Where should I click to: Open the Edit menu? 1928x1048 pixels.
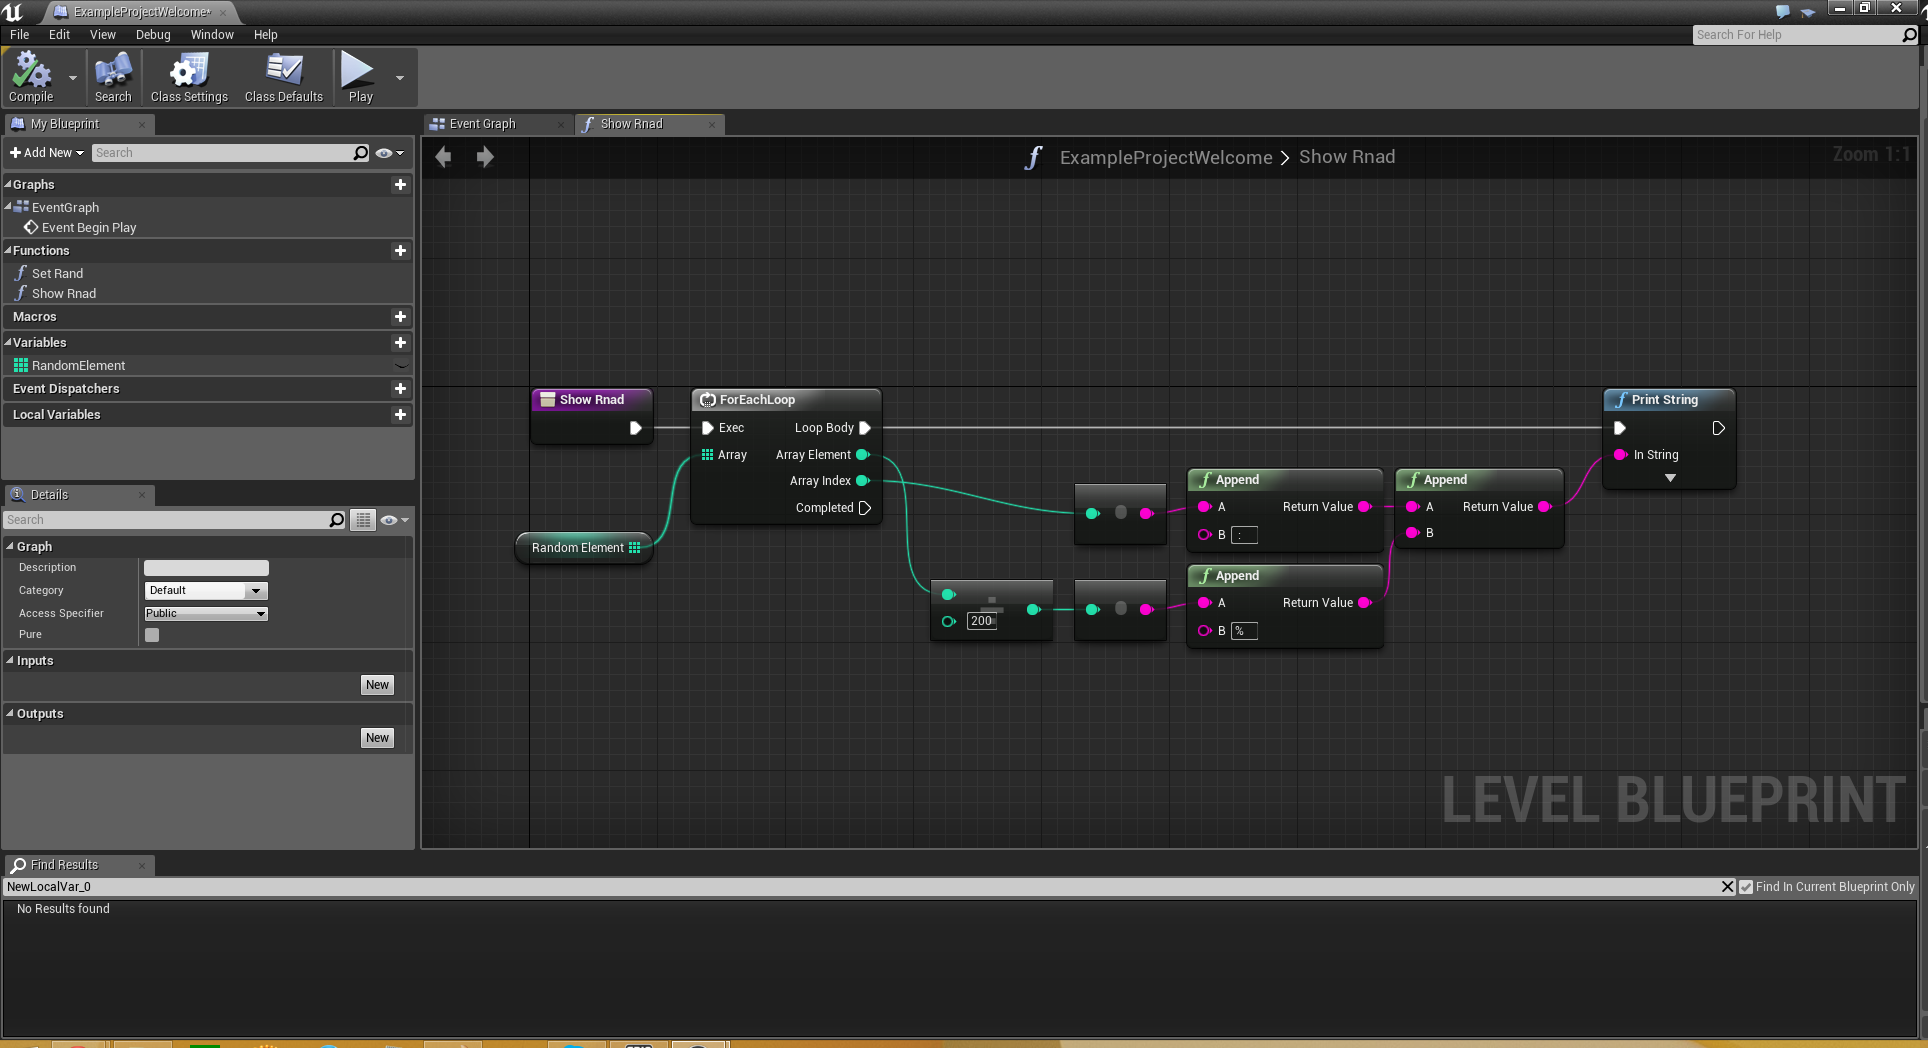tap(60, 34)
